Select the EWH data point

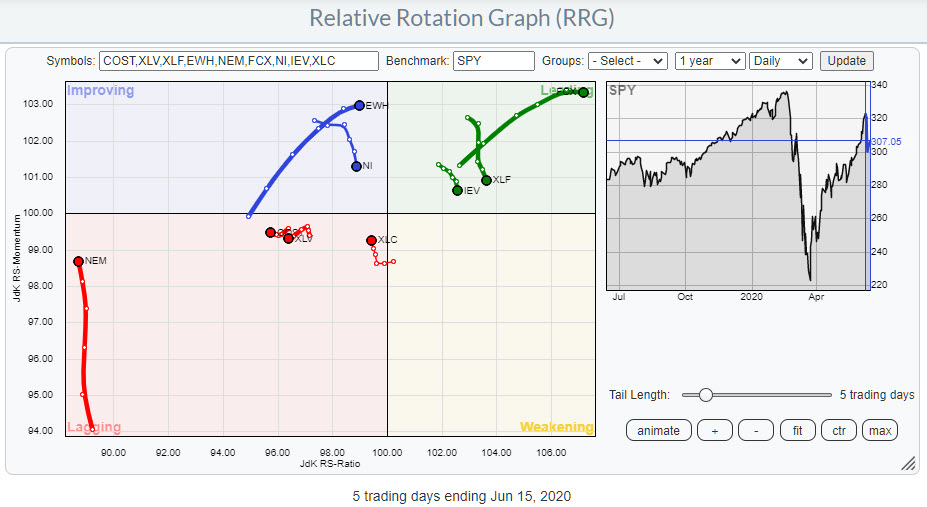click(359, 105)
